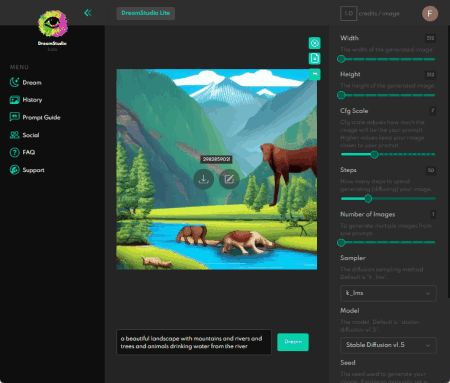Click the generated landscape image
The image size is (450, 383).
[x=217, y=169]
